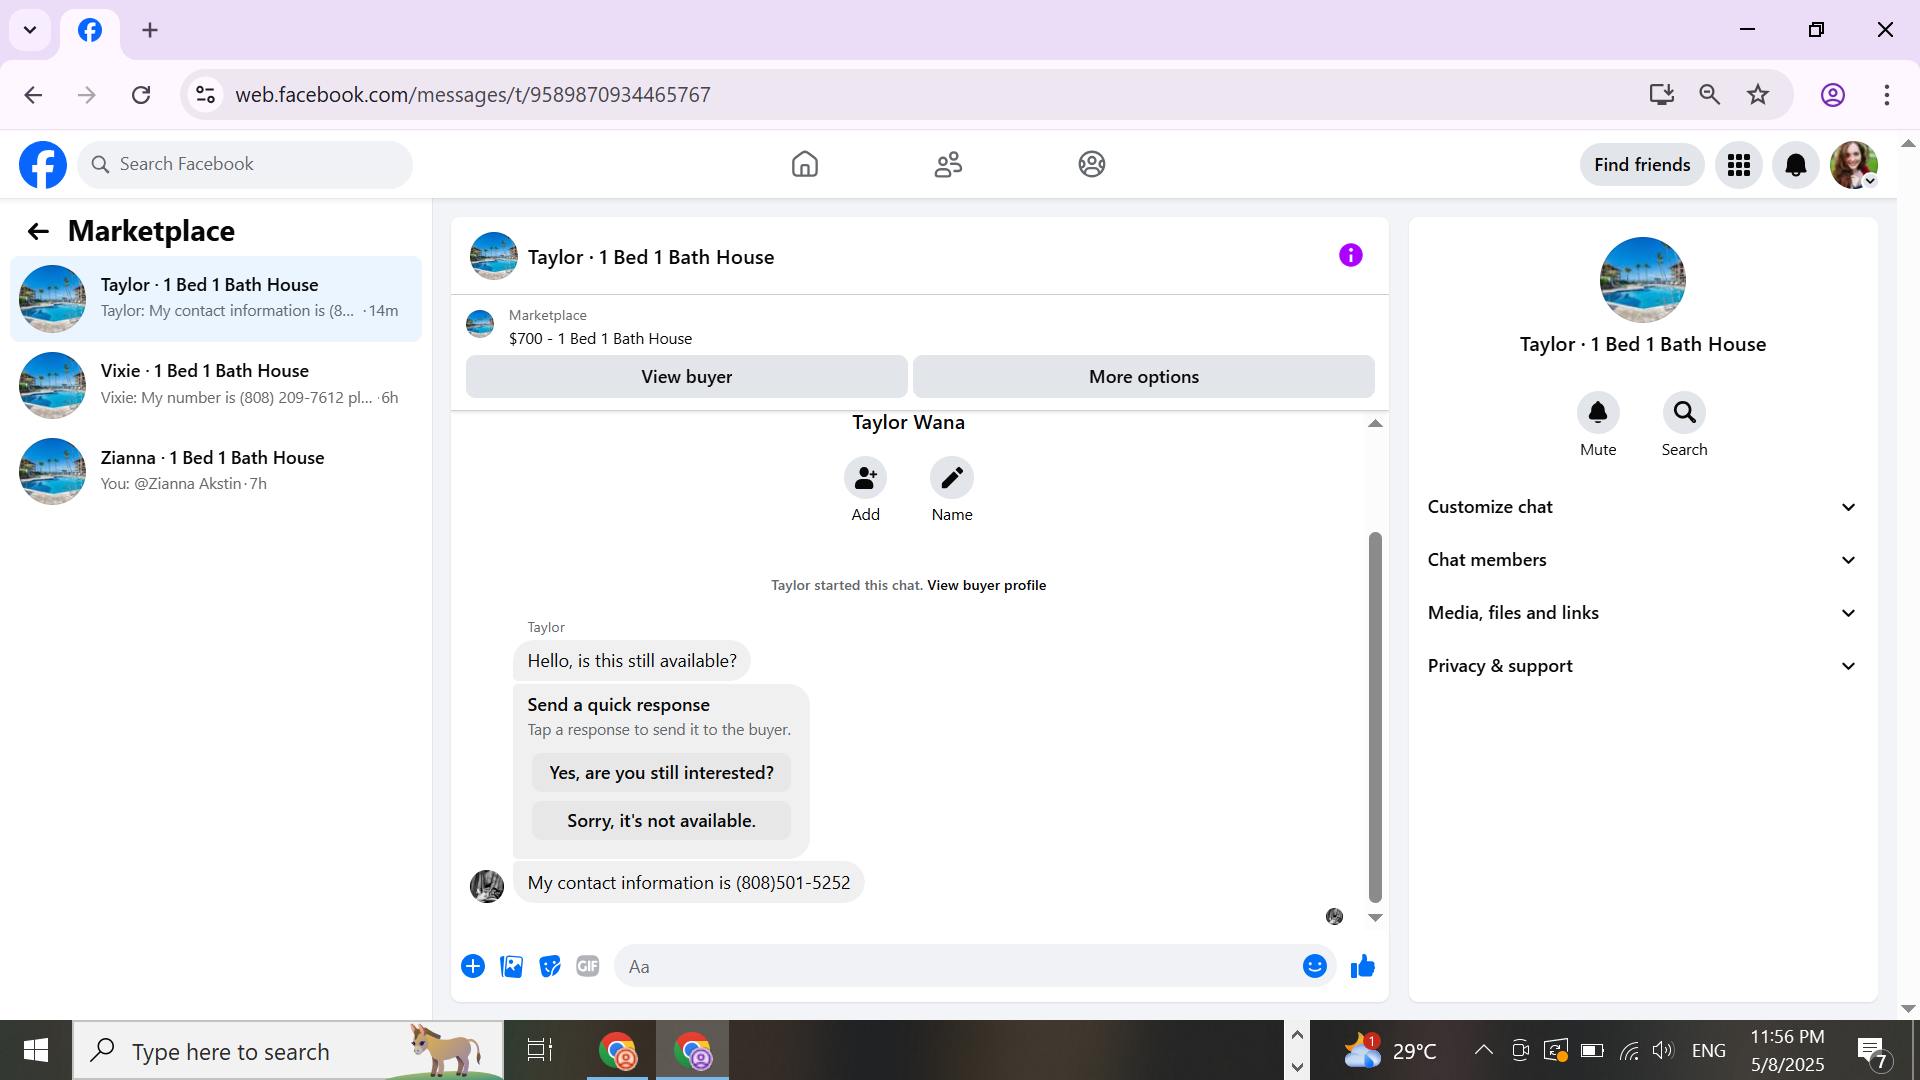
Task: Open Task View on the taskbar
Action: pos(540,1050)
